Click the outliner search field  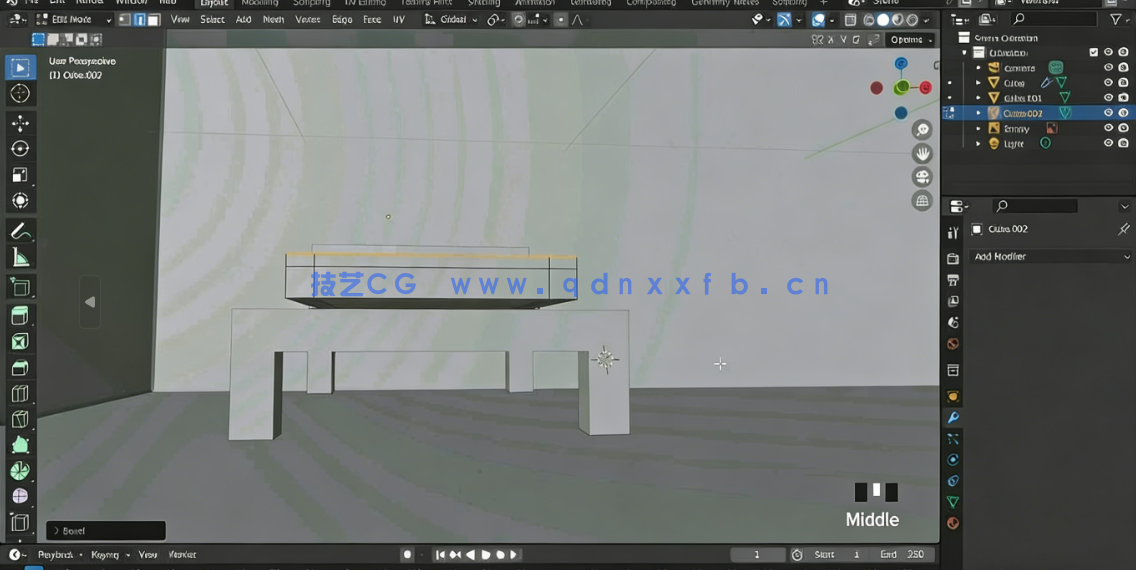point(1055,20)
